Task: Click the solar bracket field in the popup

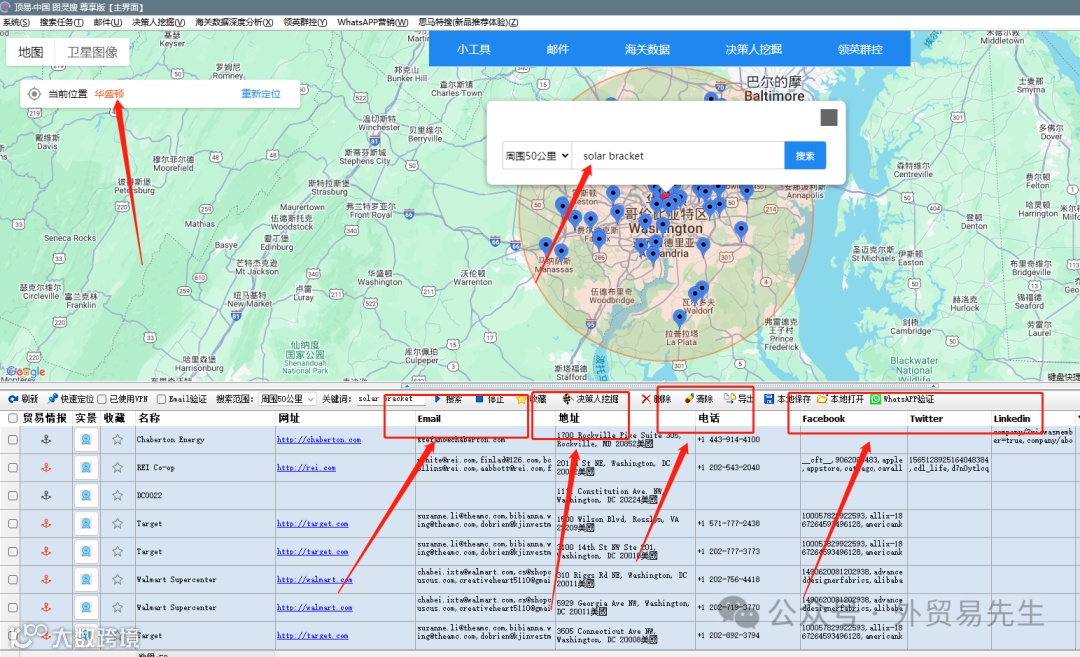Action: tap(678, 156)
